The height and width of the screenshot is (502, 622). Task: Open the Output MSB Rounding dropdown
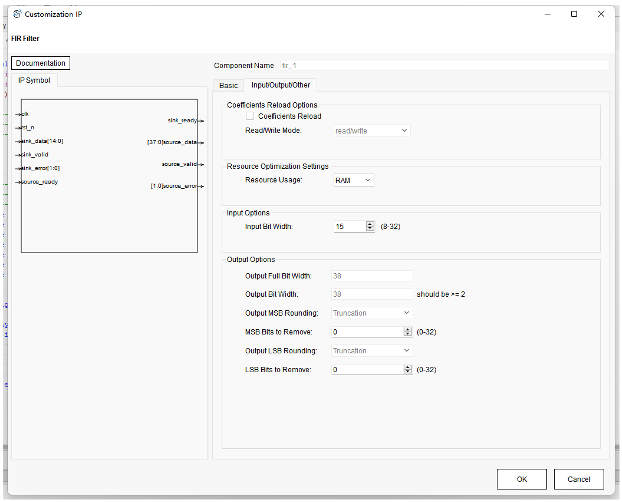[x=370, y=313]
